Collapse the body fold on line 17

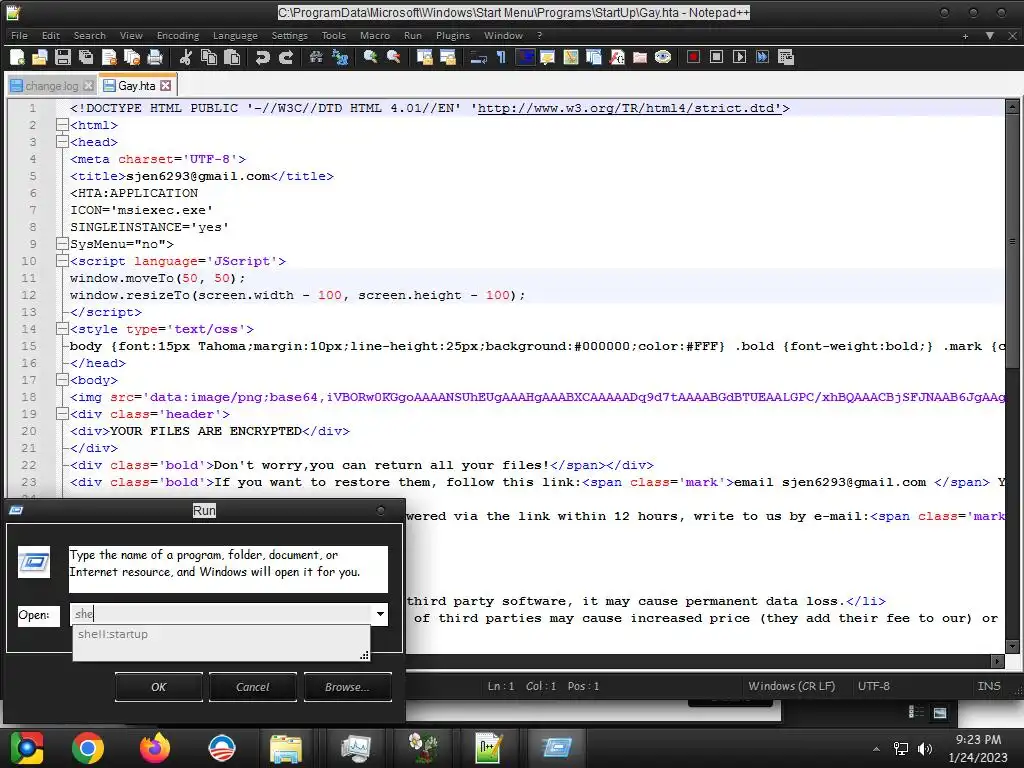click(62, 379)
